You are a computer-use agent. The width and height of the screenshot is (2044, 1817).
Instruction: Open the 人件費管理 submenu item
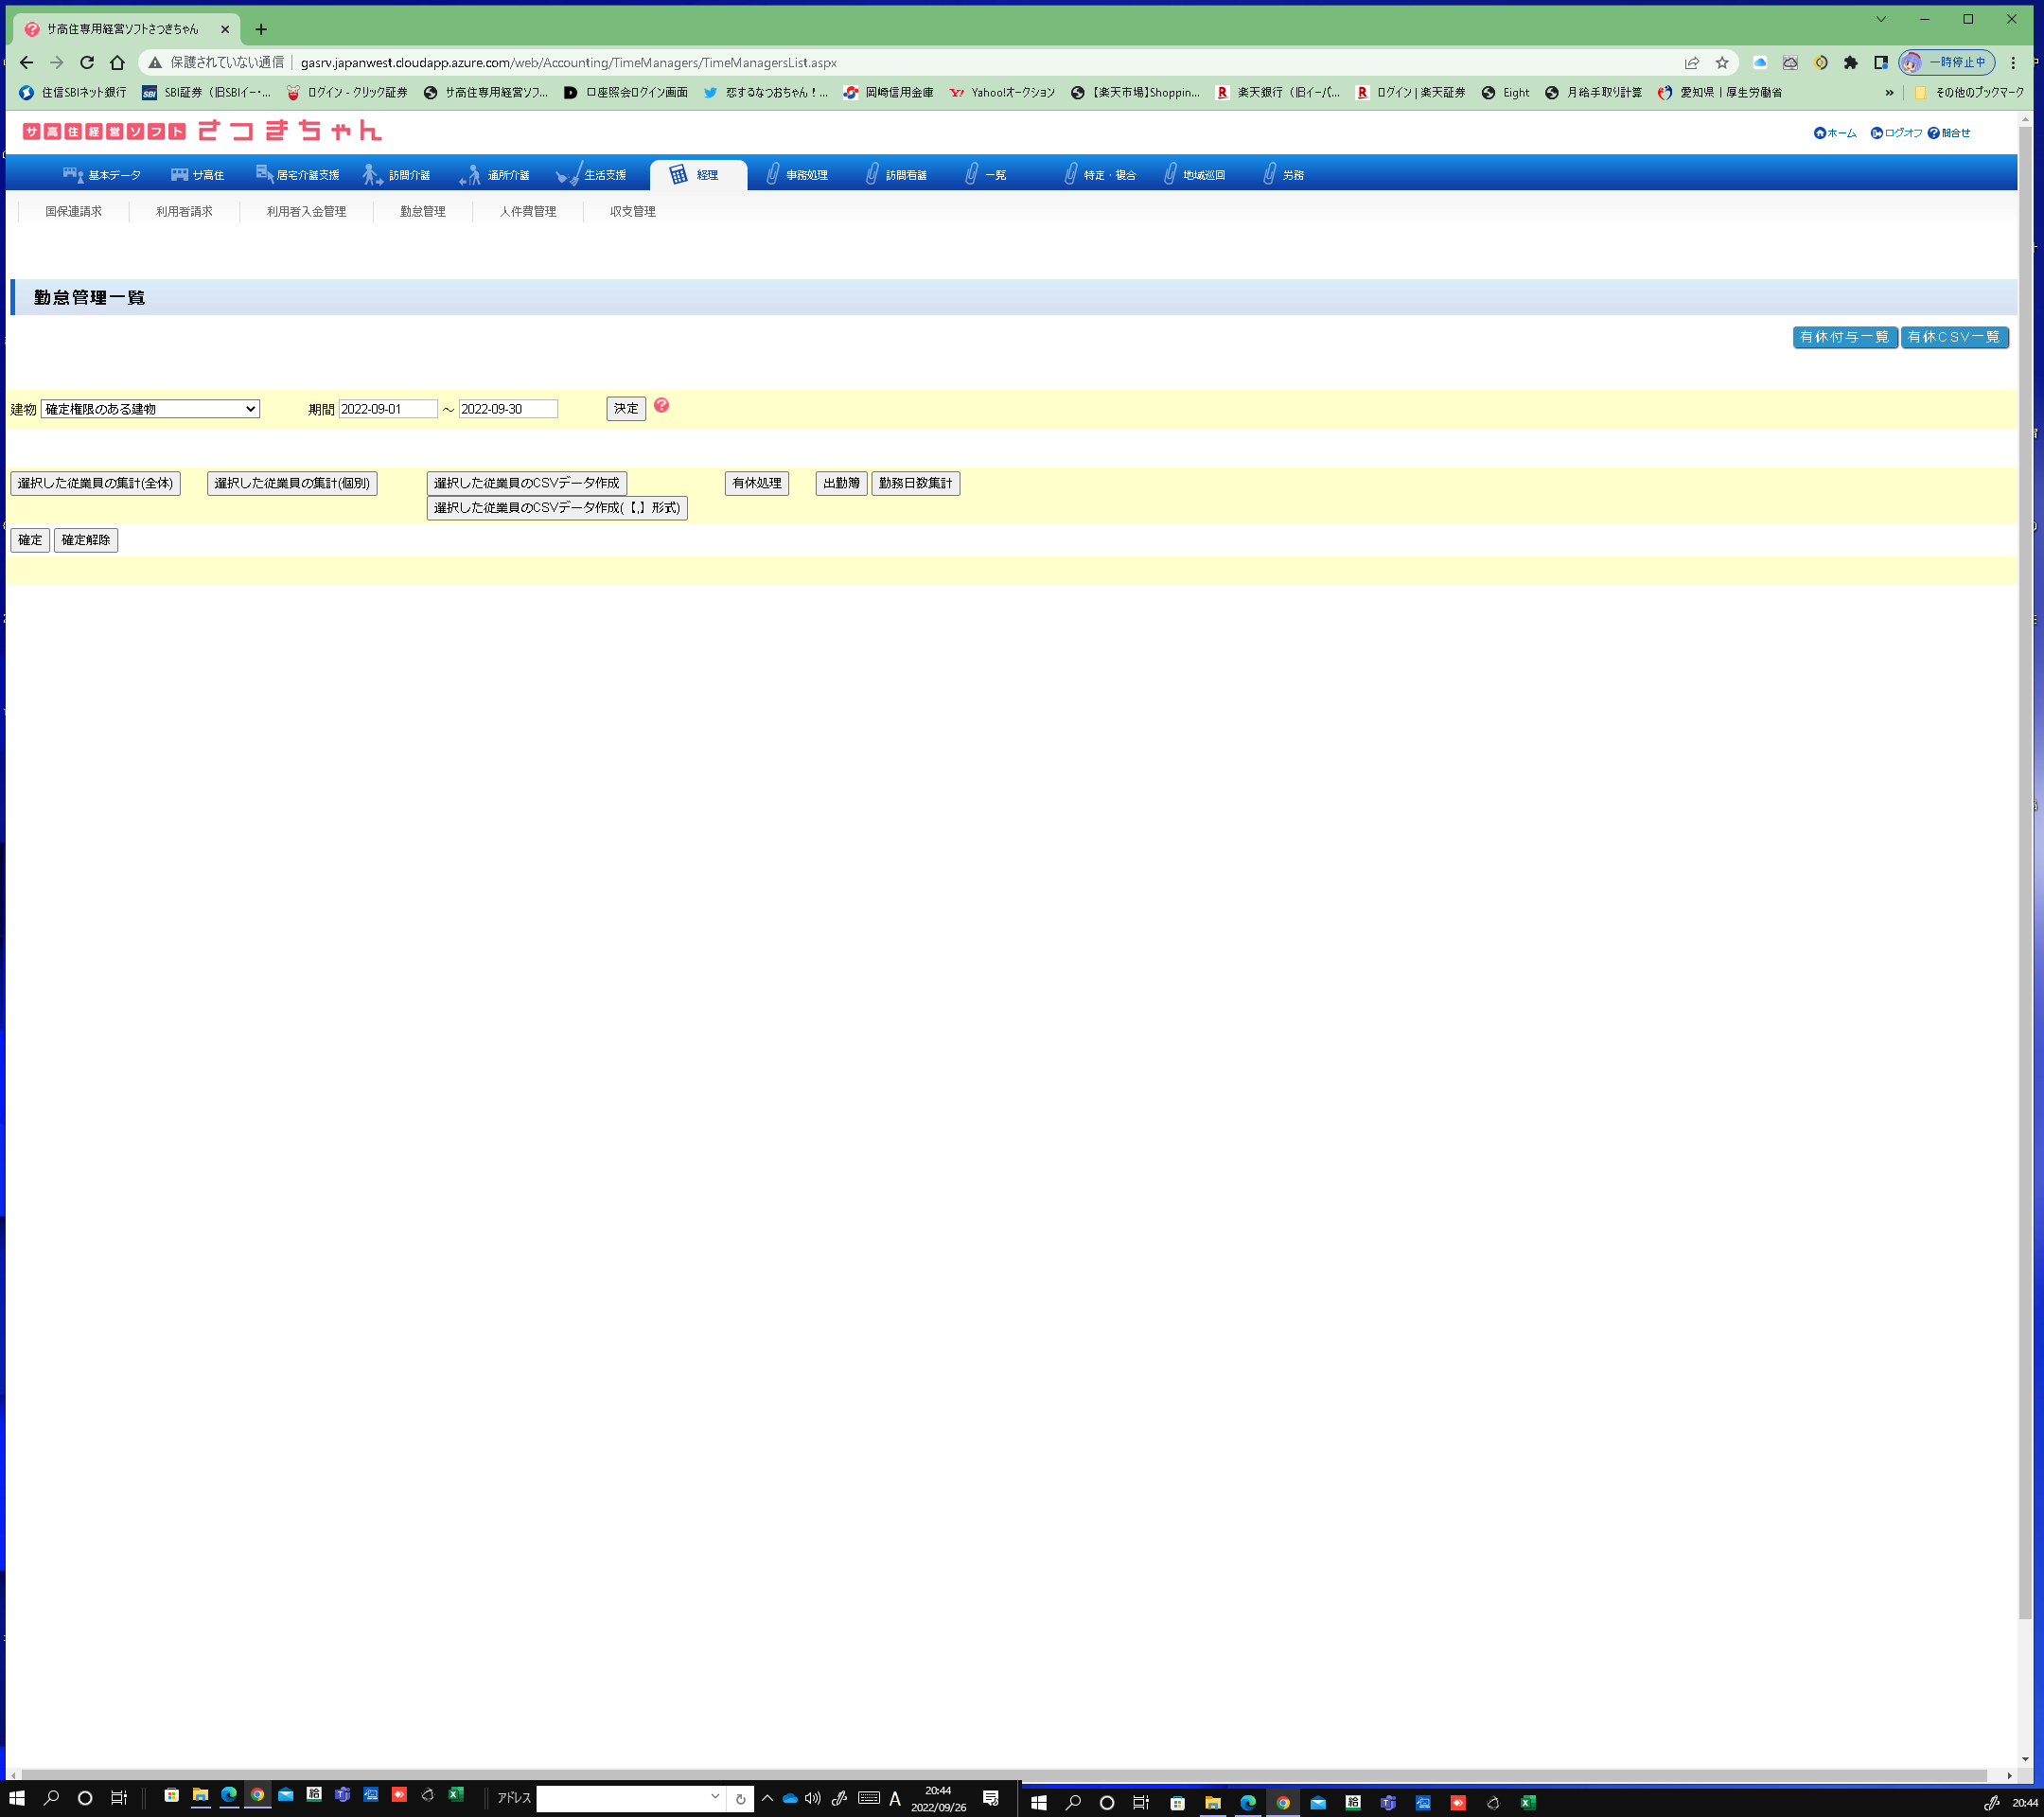tap(527, 211)
